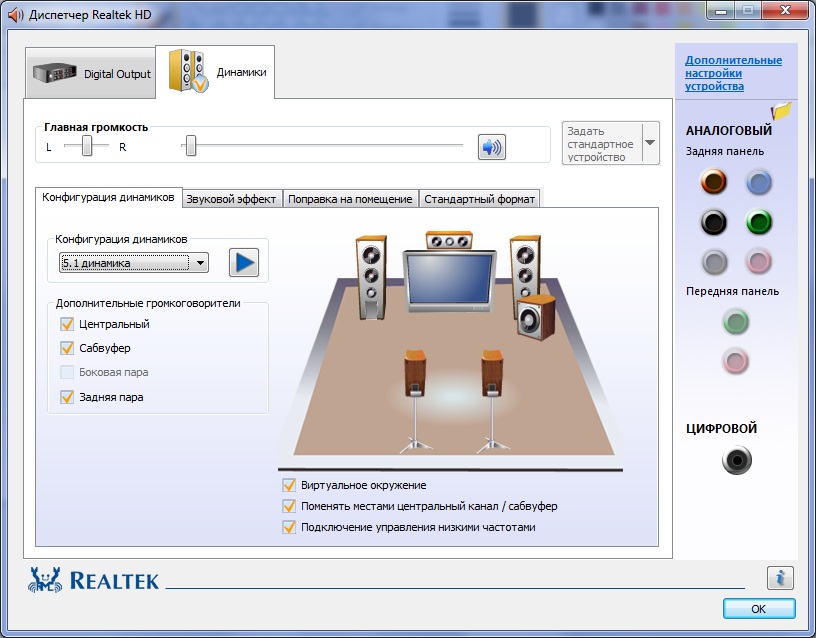Open the info button near Realtek logo
Viewport: 816px width, 638px height.
(780, 577)
